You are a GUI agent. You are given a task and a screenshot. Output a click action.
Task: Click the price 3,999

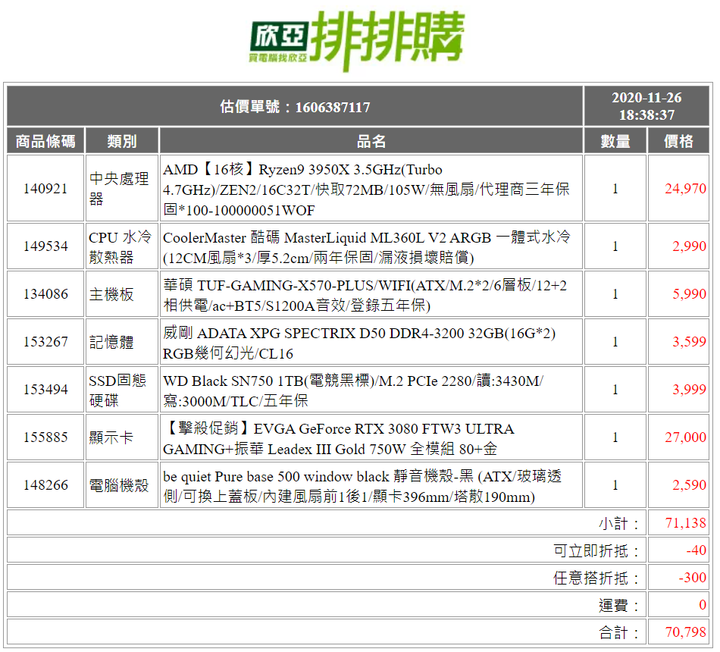point(689,389)
